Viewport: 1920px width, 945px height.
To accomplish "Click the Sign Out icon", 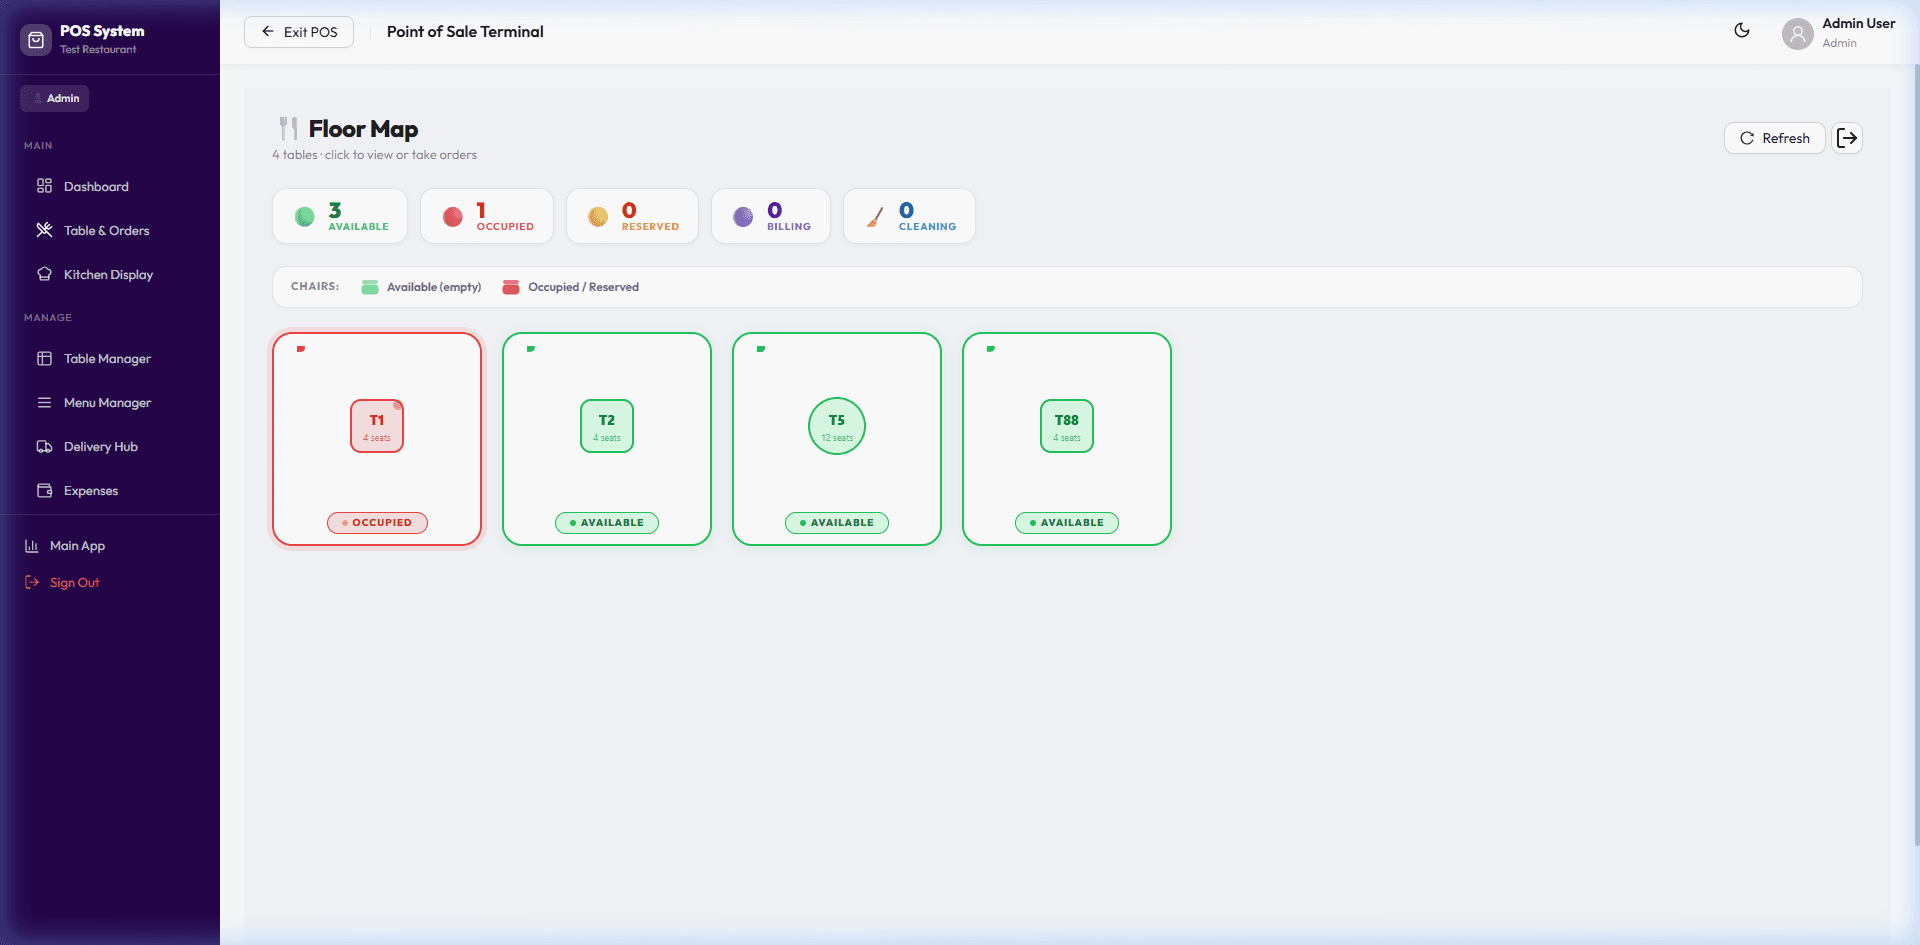I will 31,582.
